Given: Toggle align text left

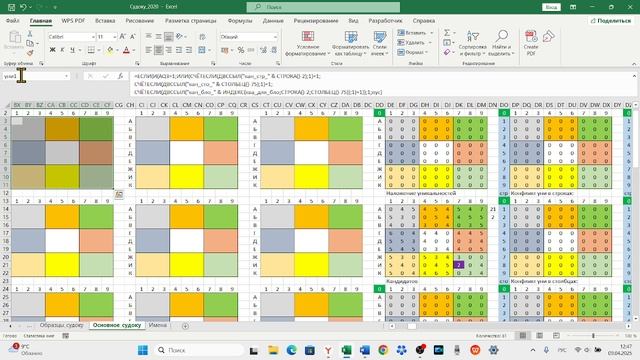Looking at the screenshot, I should click(149, 50).
